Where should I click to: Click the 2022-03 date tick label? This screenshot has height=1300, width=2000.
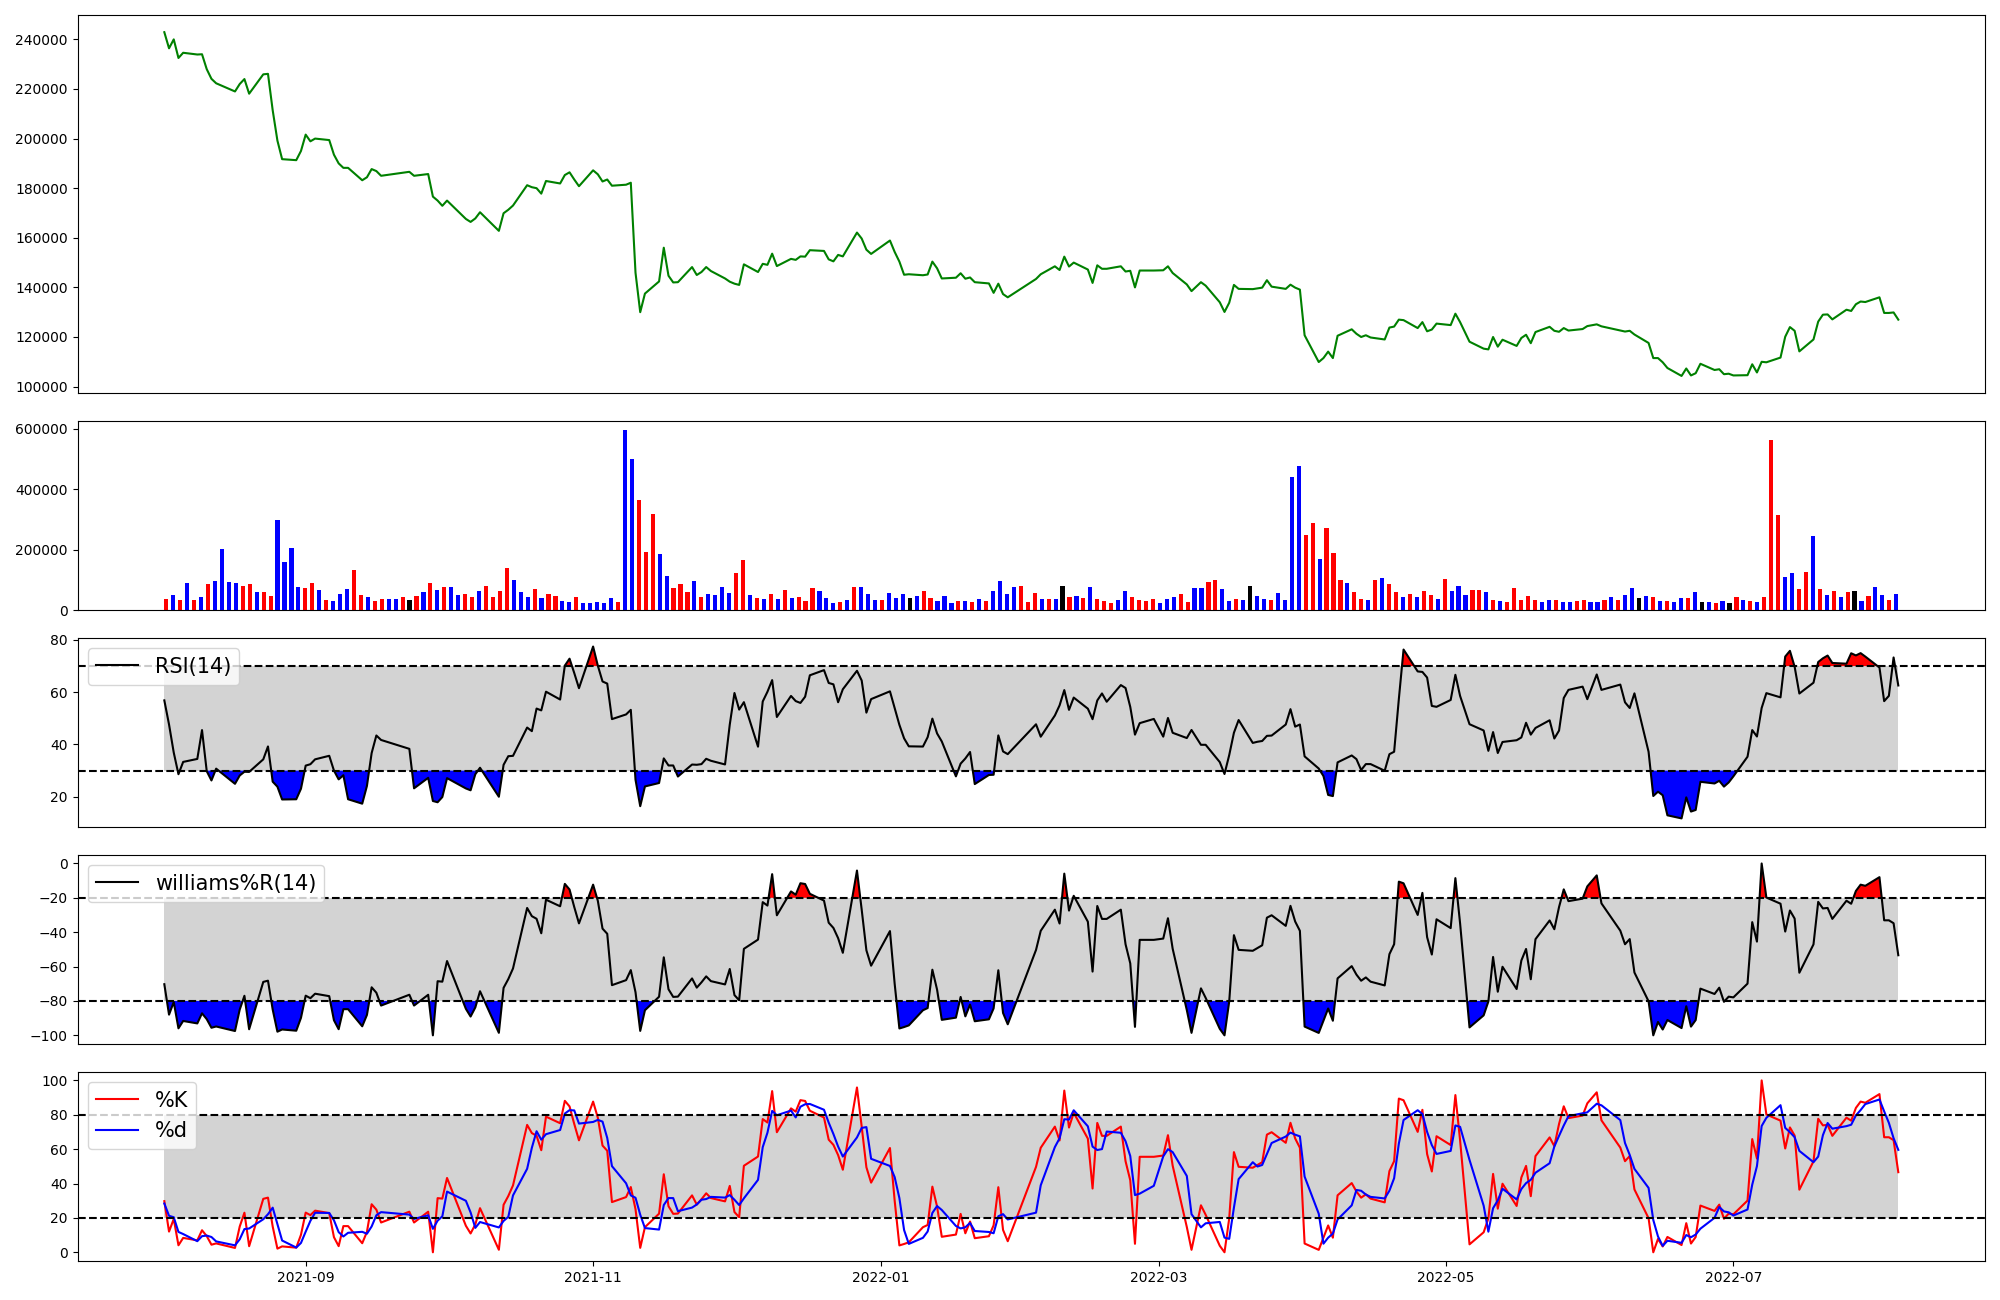[x=1159, y=1277]
